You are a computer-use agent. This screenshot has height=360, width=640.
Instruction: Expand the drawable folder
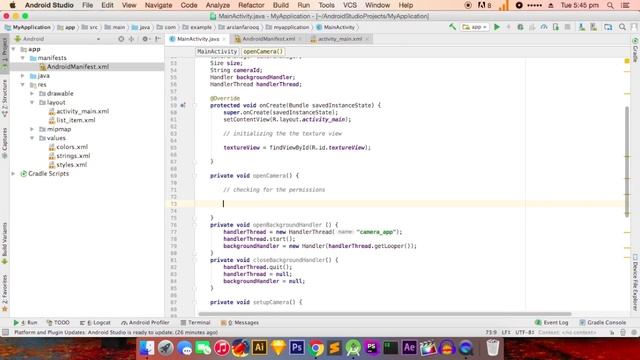coord(32,93)
